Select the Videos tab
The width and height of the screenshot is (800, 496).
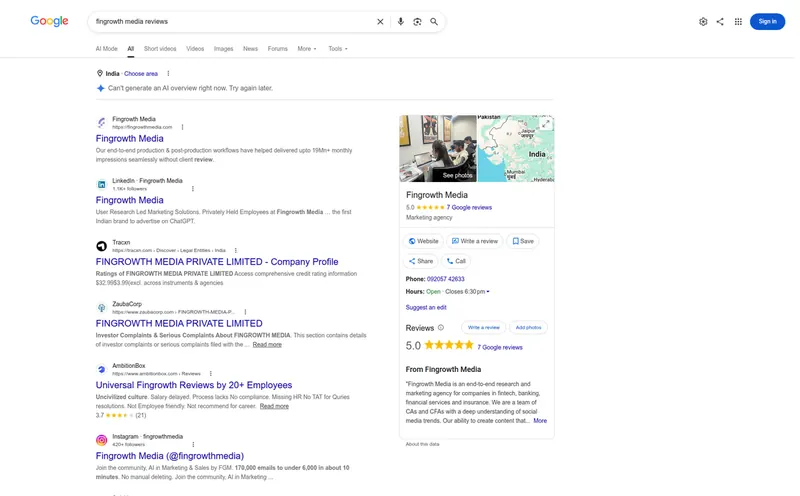point(195,48)
